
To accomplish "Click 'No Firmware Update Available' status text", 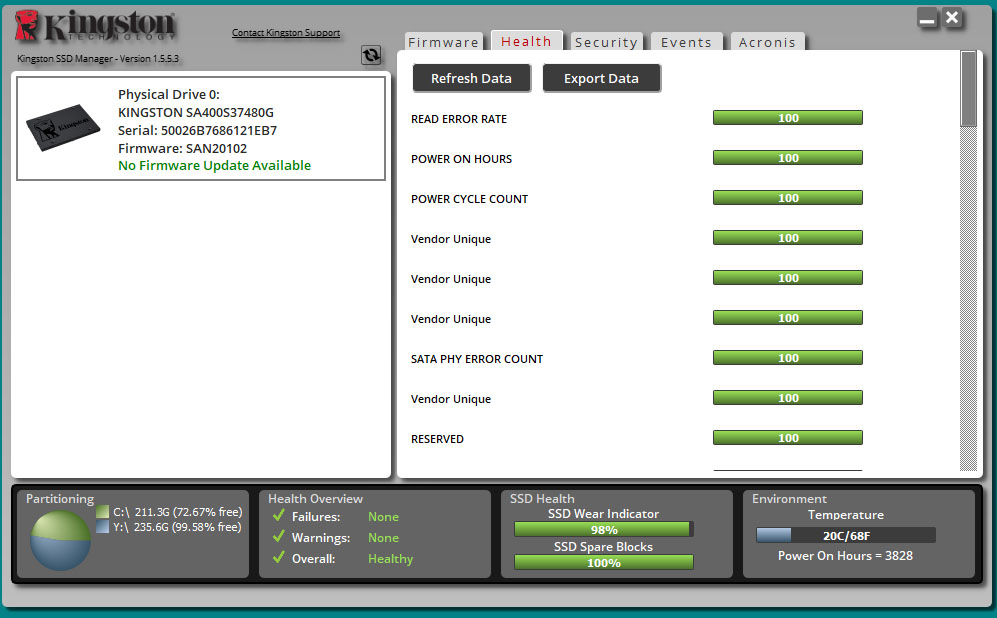I will point(214,165).
